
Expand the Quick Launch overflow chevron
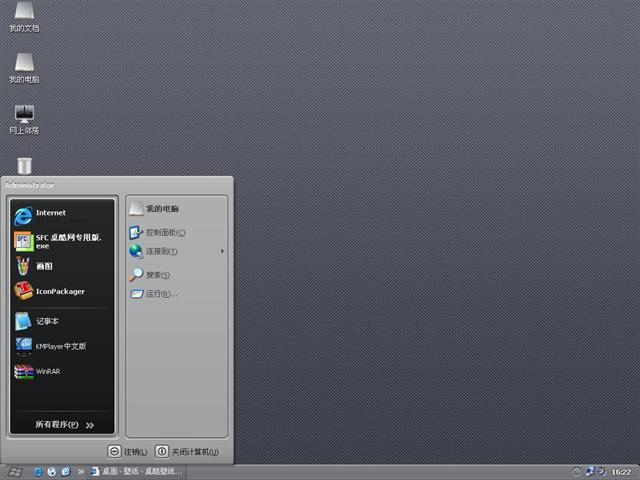81,472
